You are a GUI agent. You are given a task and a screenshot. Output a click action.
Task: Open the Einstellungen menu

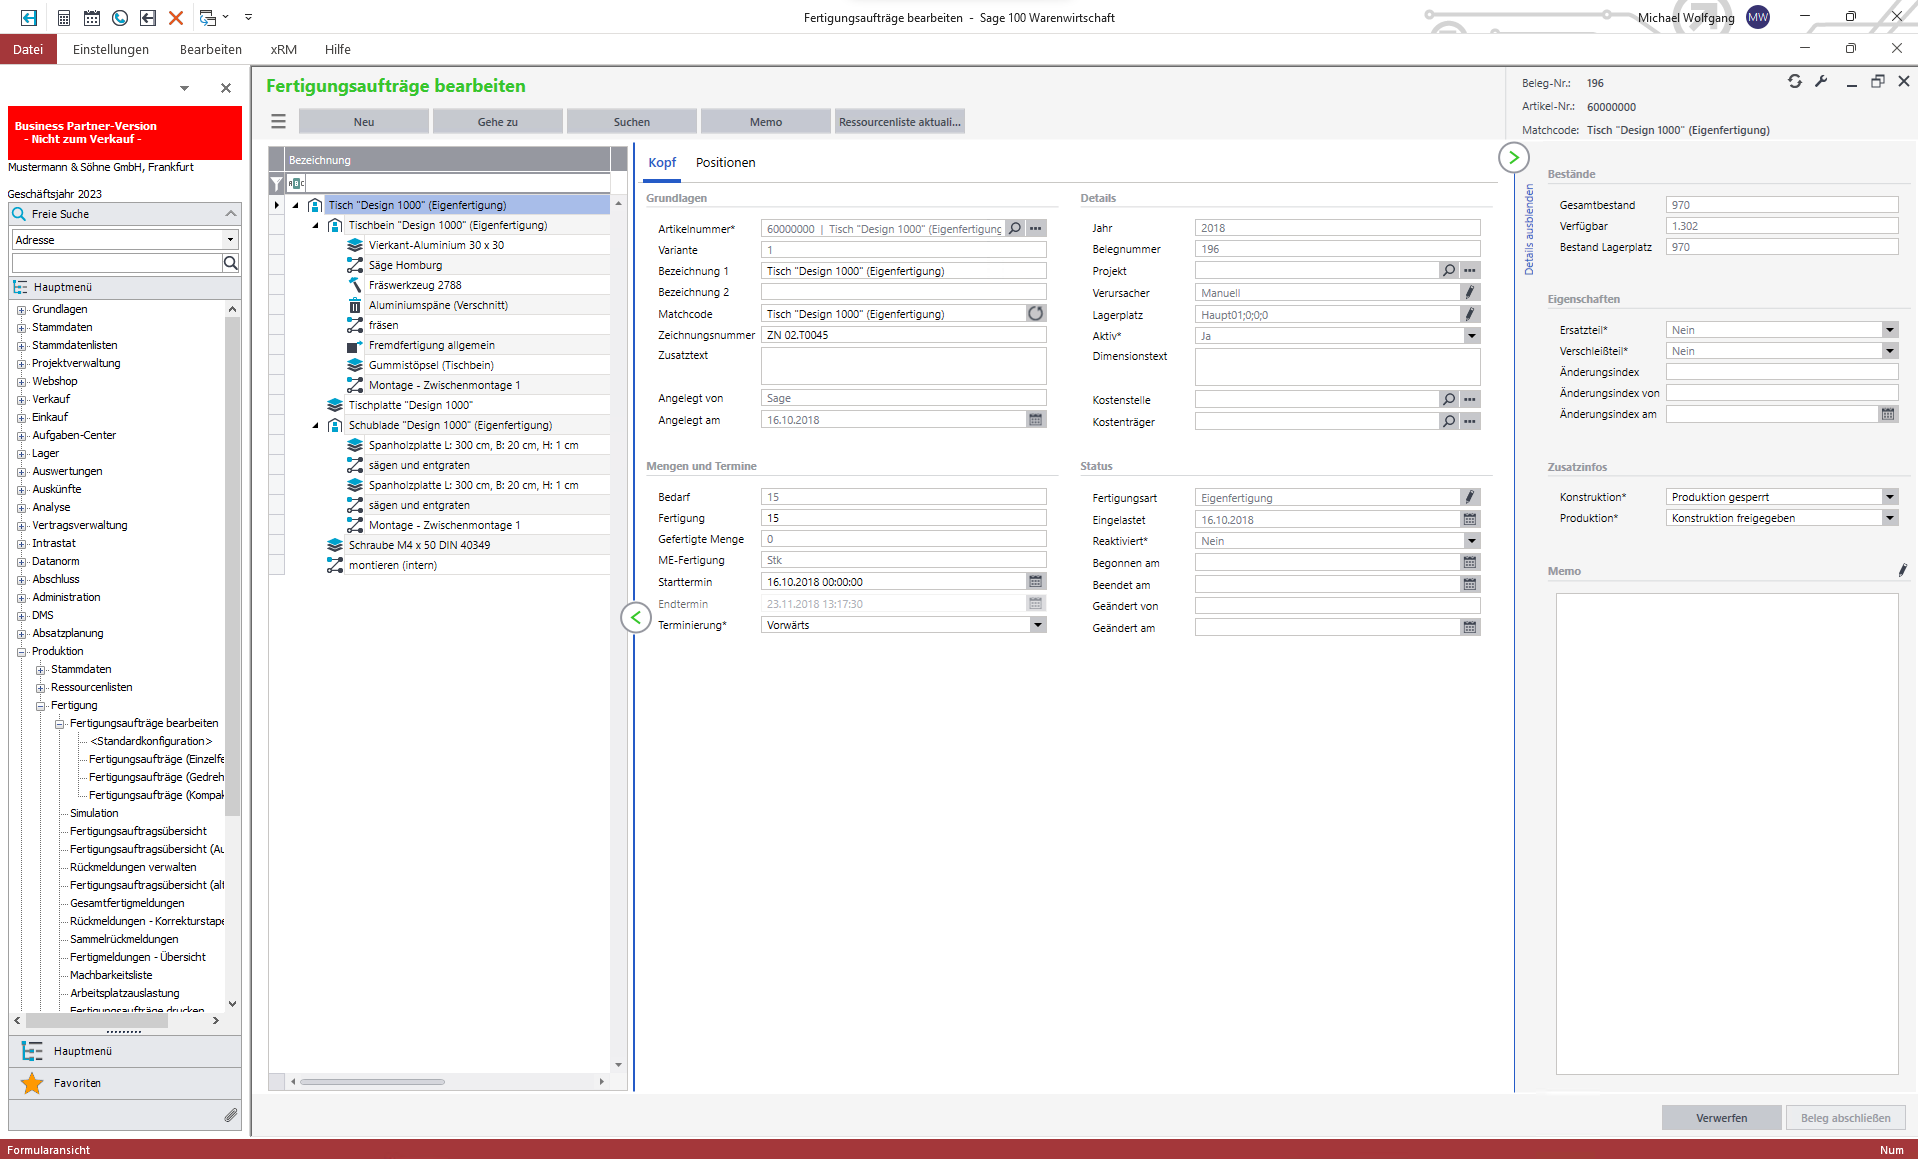111,49
